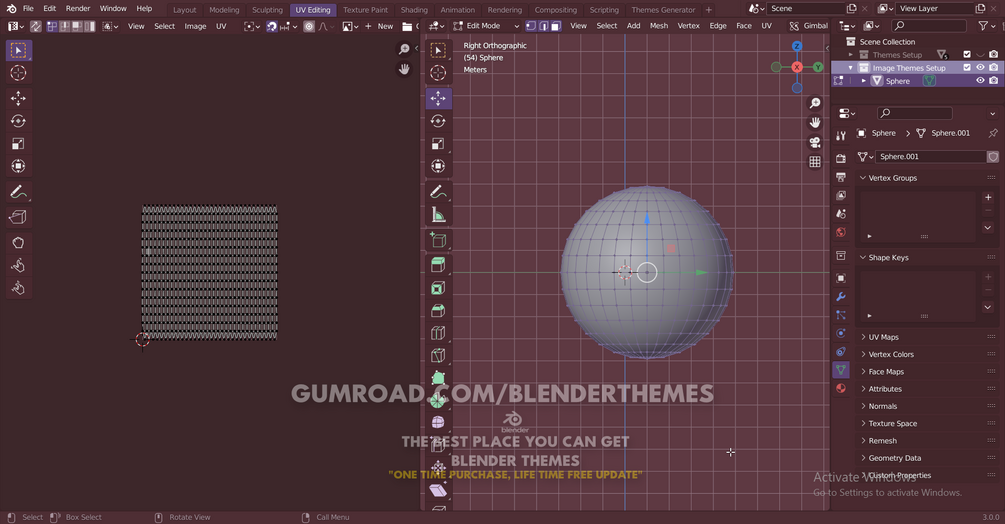Image resolution: width=1005 pixels, height=524 pixels.
Task: Select the UV editor Move tool
Action: pos(18,98)
